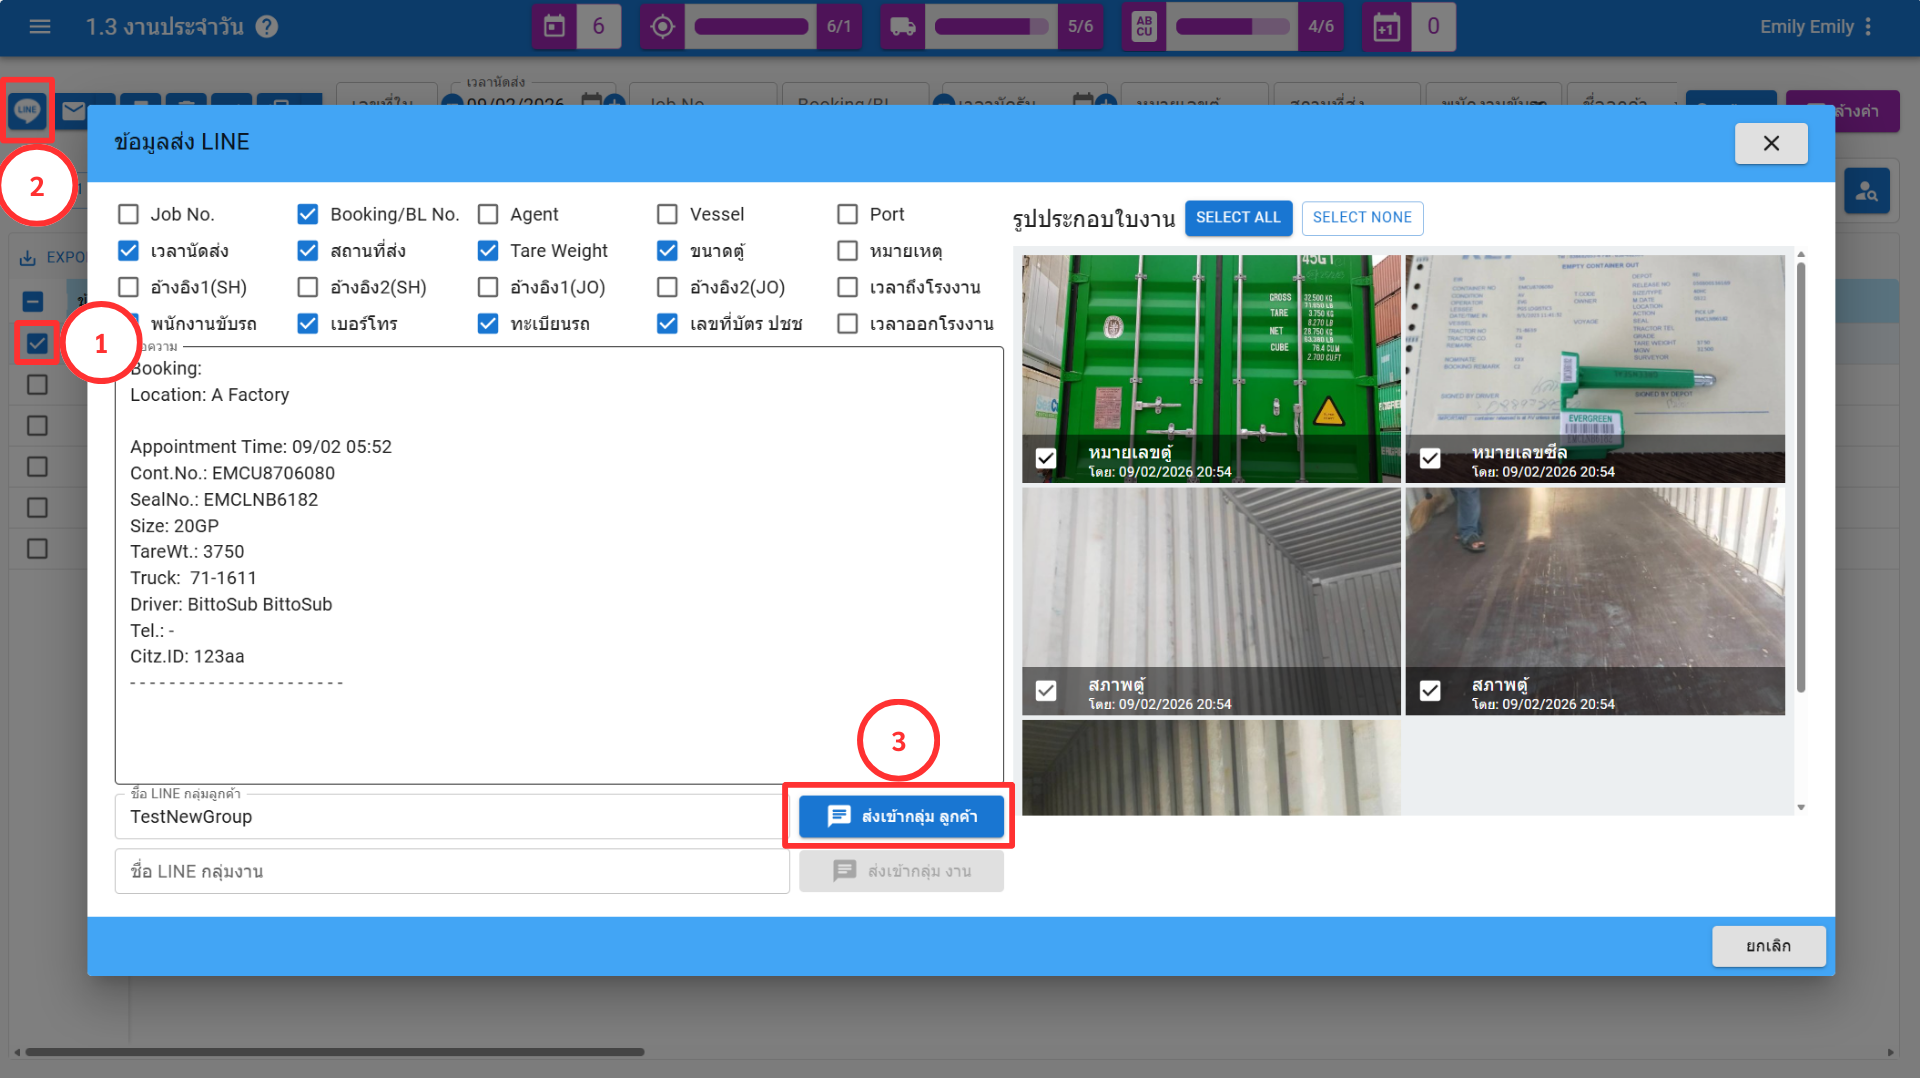Click the LINE chat icon in the toolbar
Screen dimensions: 1920x1080
(x=27, y=110)
